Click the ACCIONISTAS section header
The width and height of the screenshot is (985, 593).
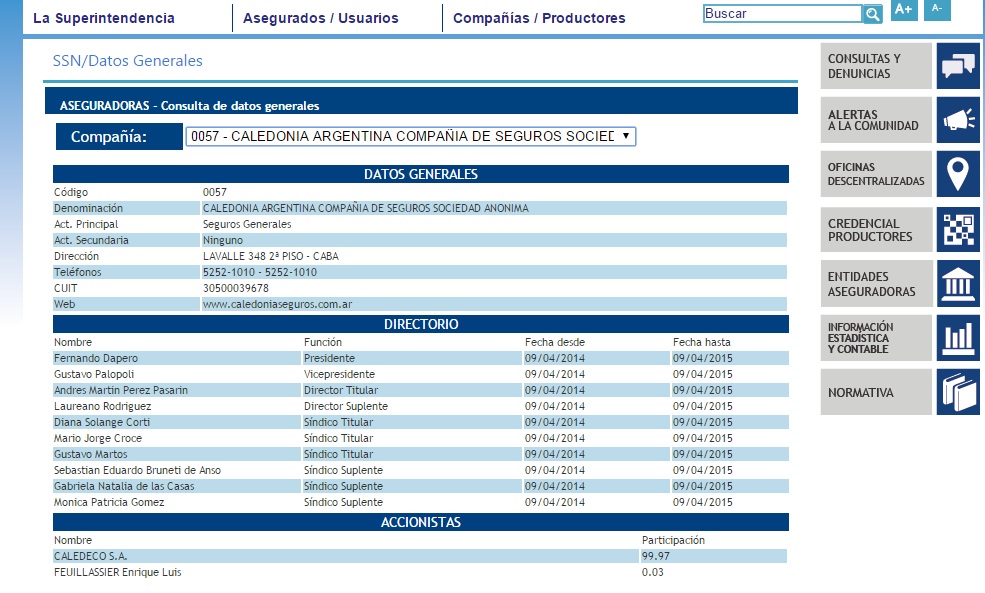coord(421,522)
